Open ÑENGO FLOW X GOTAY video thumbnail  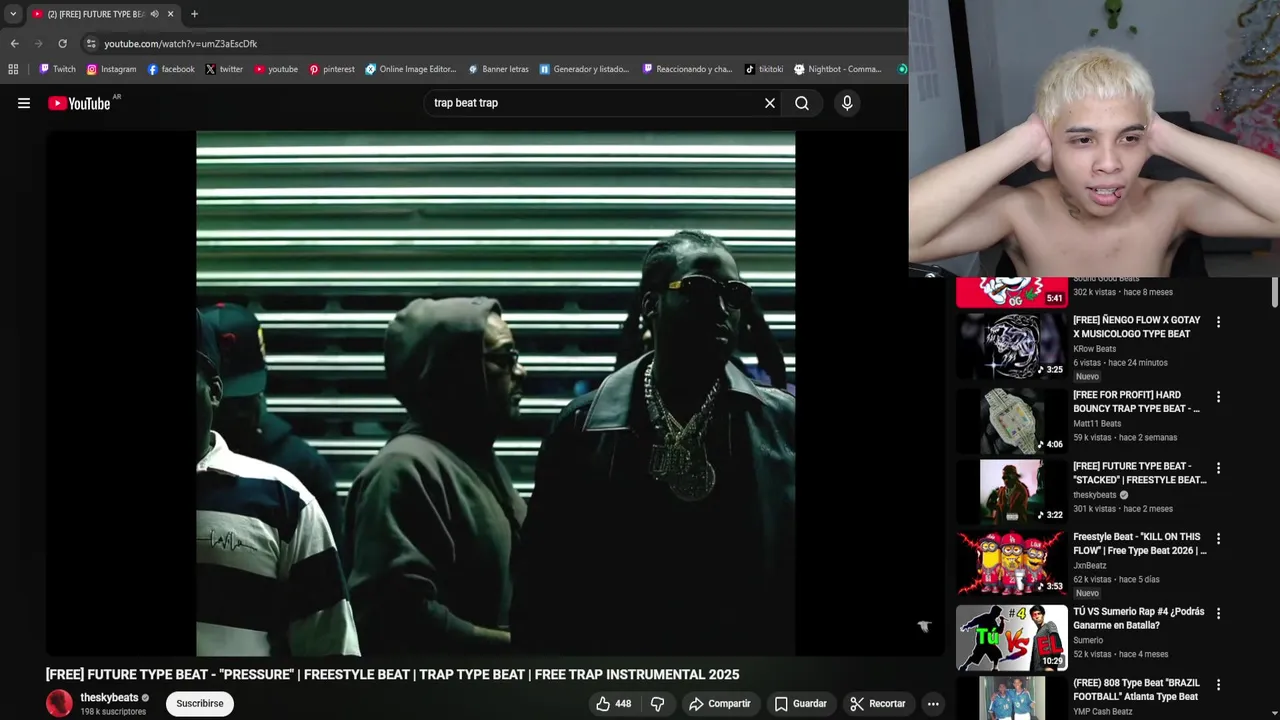coord(1012,346)
